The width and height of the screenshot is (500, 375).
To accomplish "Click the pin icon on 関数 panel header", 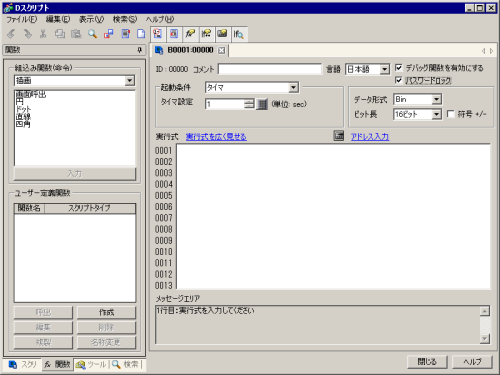I will [x=140, y=50].
